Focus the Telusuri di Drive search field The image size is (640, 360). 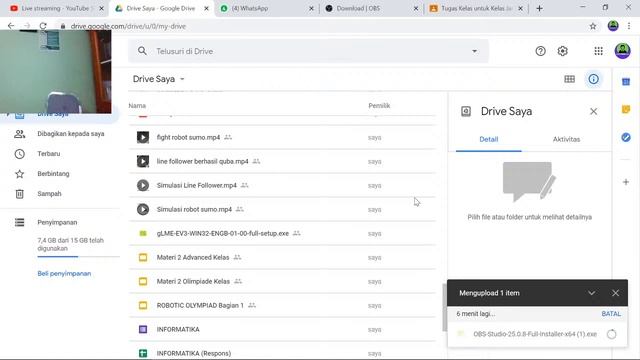[x=308, y=51]
